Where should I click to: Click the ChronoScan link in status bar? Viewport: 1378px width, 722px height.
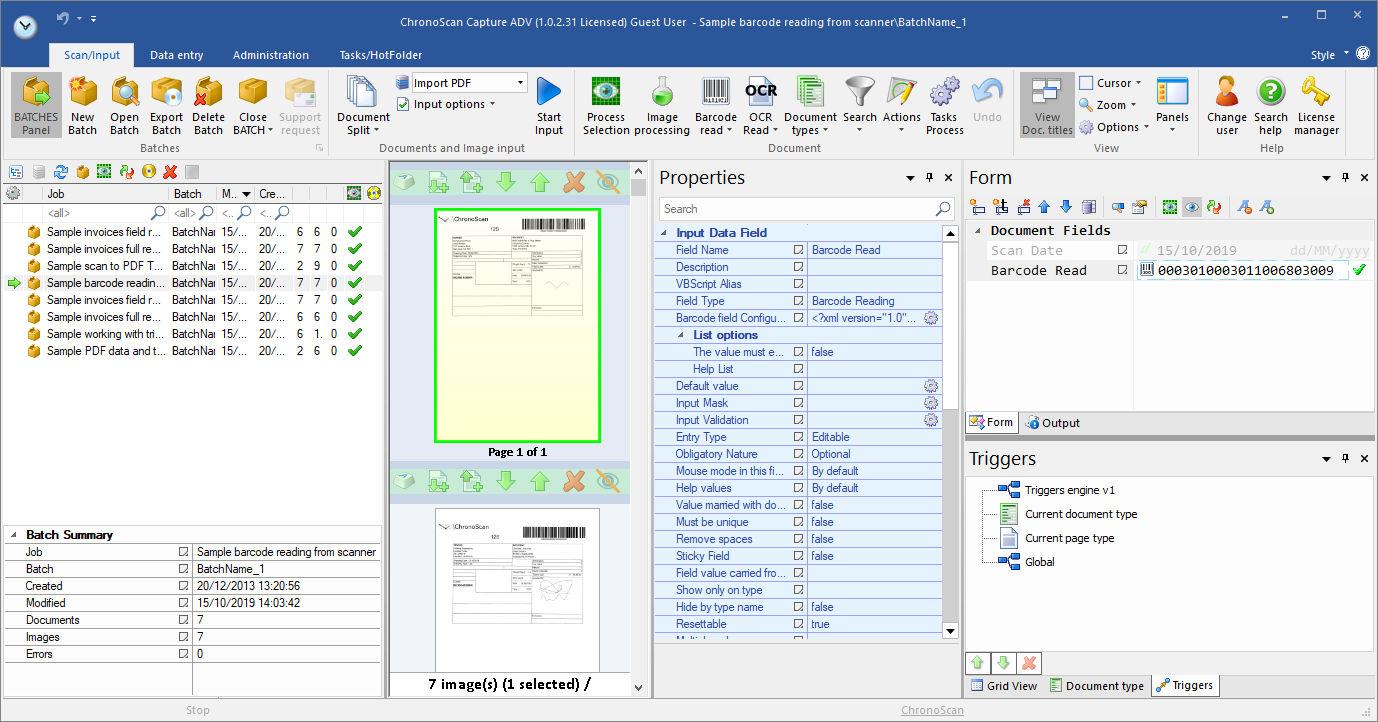click(x=932, y=710)
